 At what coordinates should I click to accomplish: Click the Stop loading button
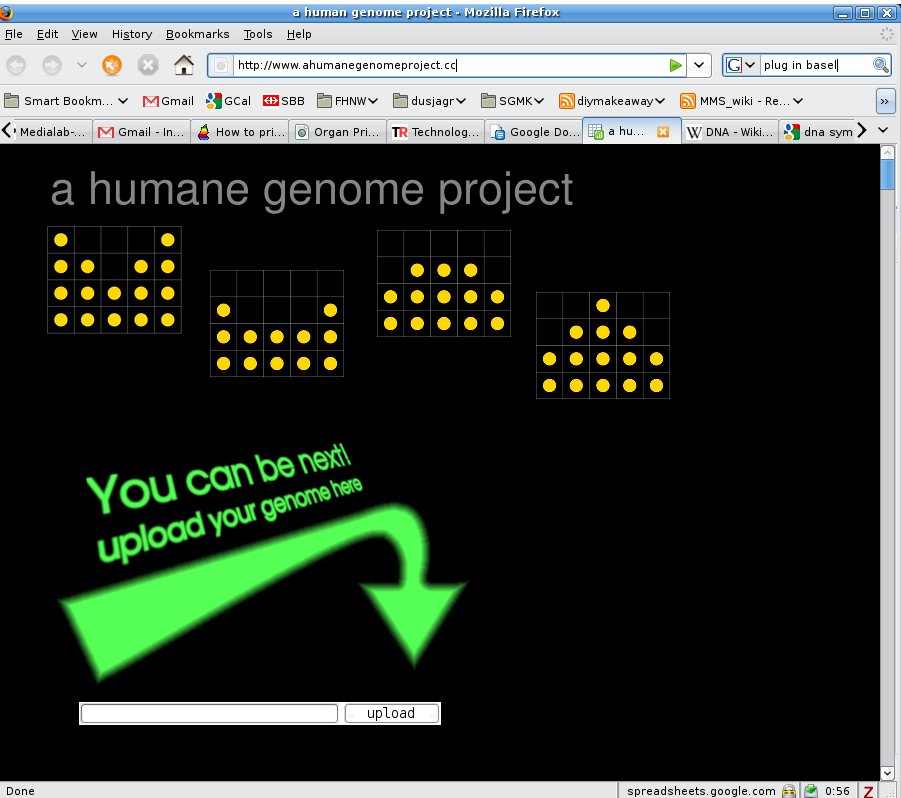click(148, 65)
